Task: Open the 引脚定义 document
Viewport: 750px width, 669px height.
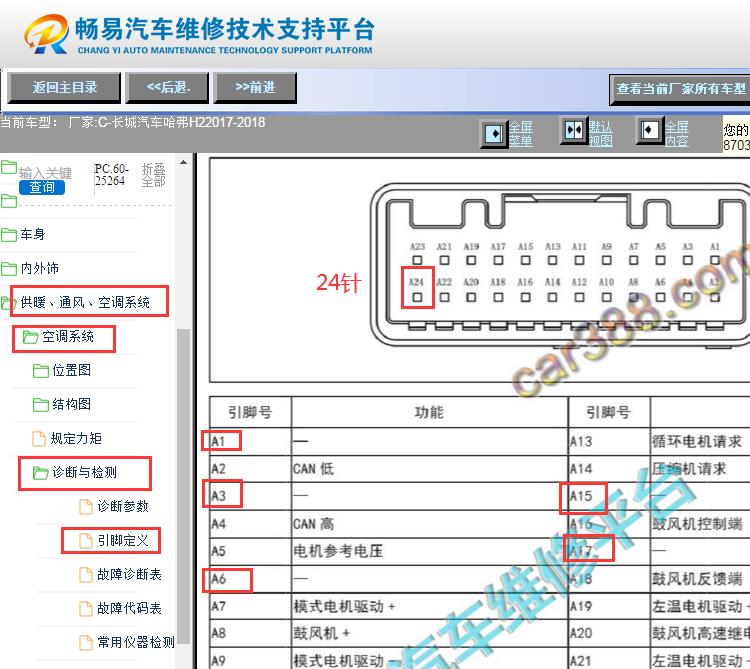Action: (x=123, y=540)
